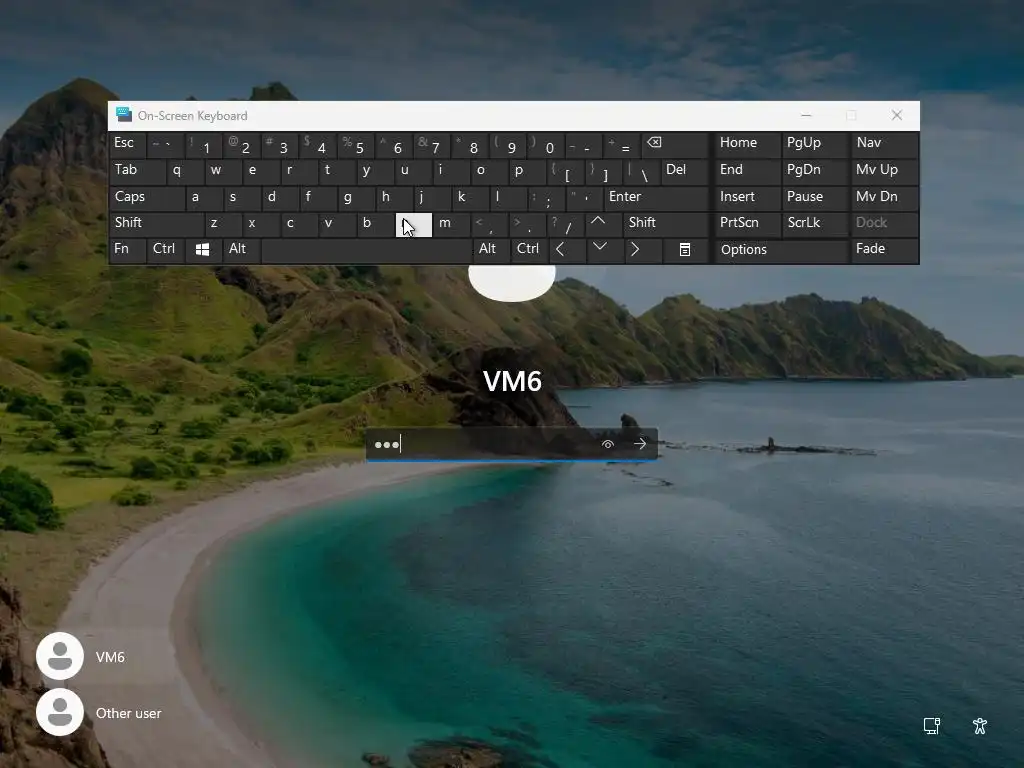Toggle the left Shift key
Viewport: 1024px width, 768px height.
click(156, 224)
